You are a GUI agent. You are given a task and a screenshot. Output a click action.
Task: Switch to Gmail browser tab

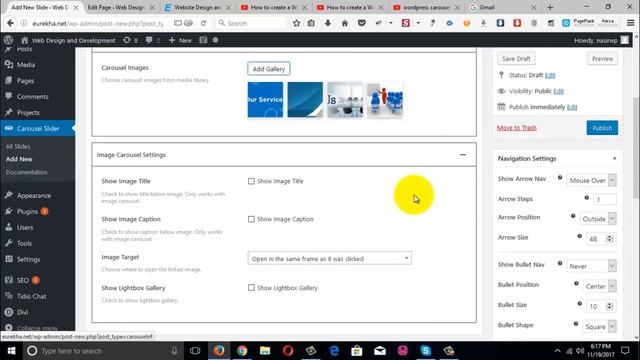coord(504,7)
